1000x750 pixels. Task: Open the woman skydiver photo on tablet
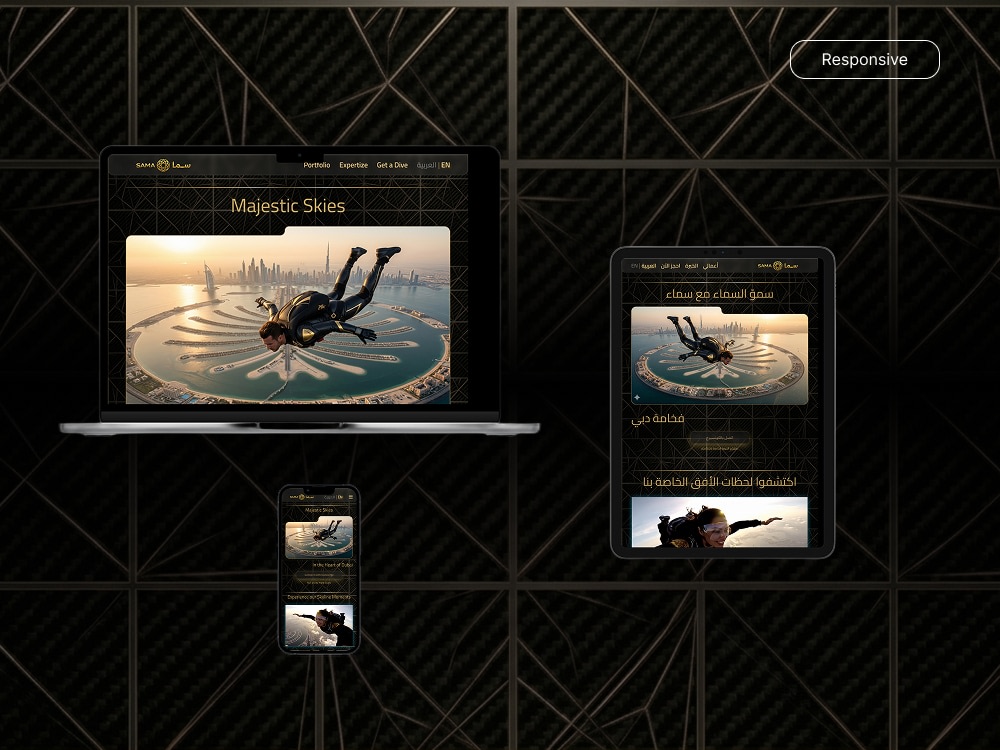[719, 522]
